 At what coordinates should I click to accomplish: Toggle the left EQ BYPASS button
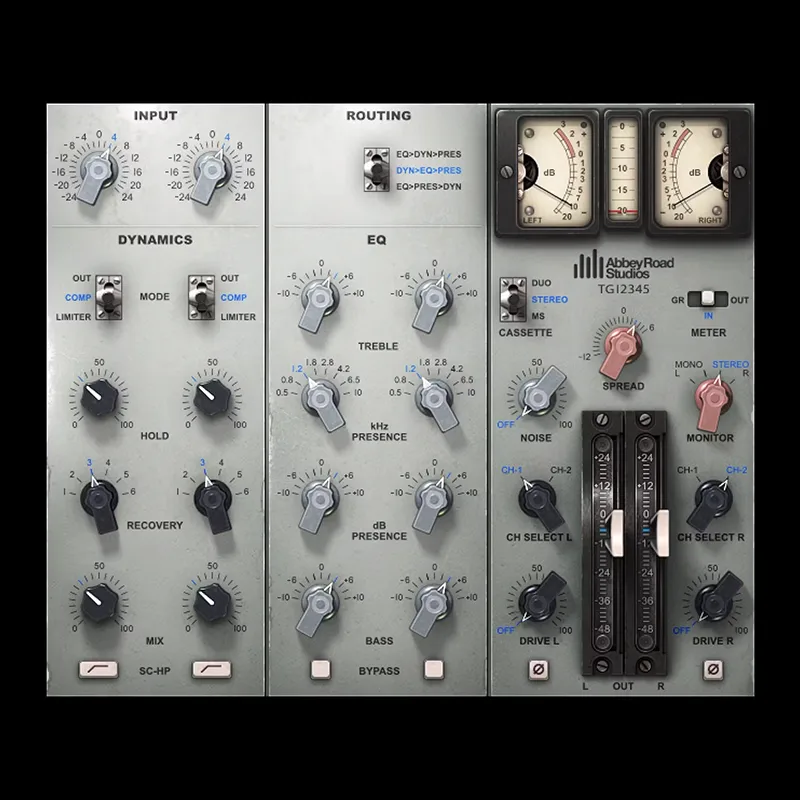[x=321, y=669]
